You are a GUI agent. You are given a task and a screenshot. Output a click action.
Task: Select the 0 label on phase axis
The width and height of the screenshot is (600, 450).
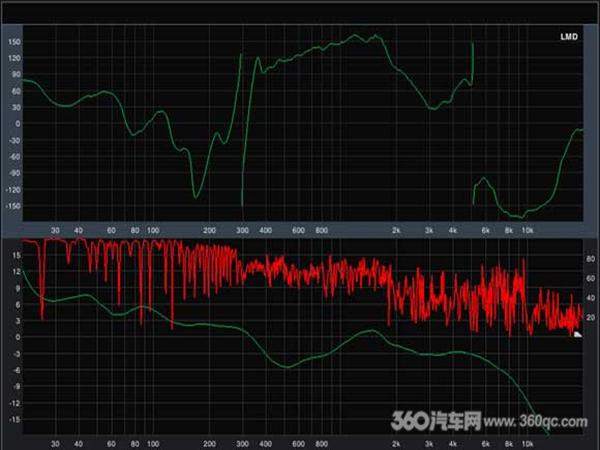16,123
